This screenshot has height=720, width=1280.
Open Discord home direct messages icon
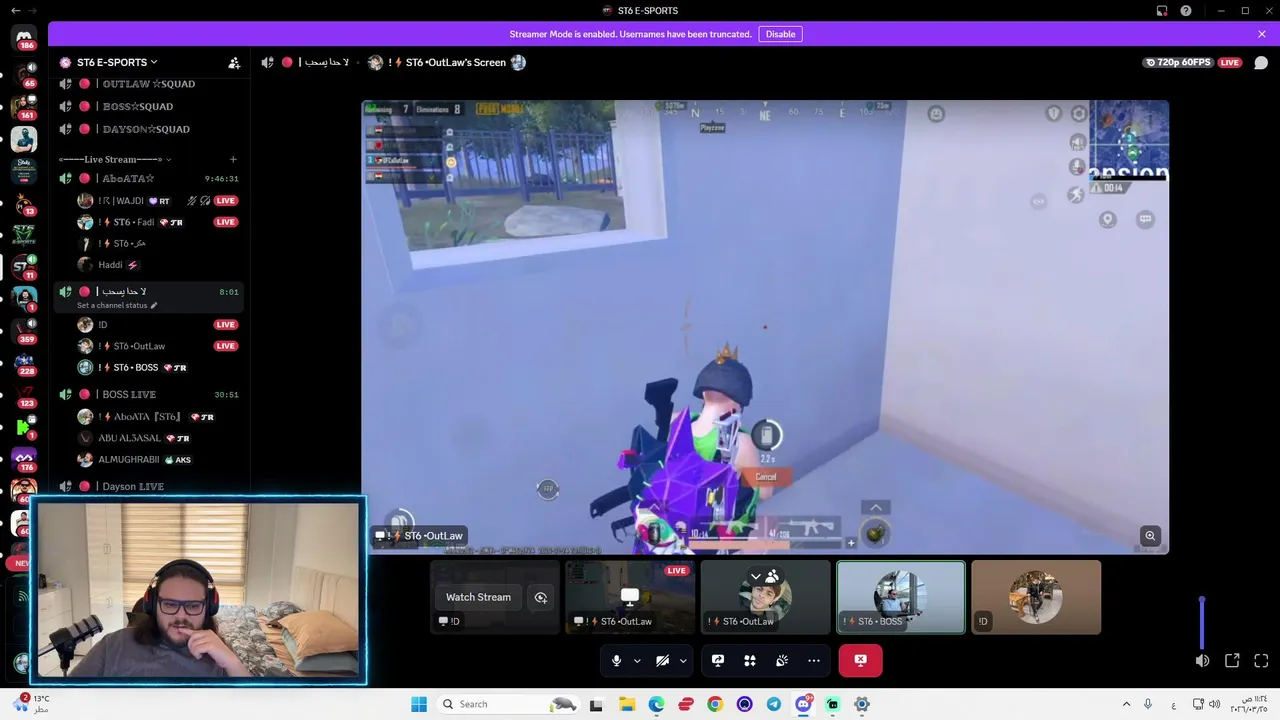(x=24, y=38)
